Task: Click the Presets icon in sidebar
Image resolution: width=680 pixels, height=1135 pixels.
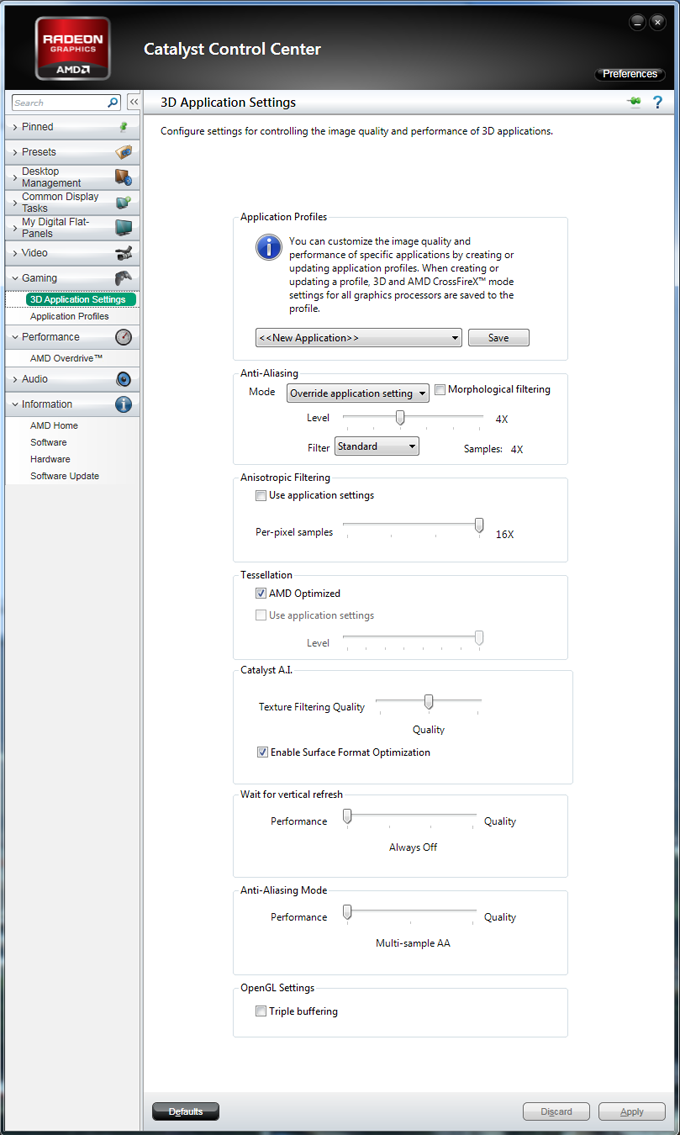Action: coord(124,152)
